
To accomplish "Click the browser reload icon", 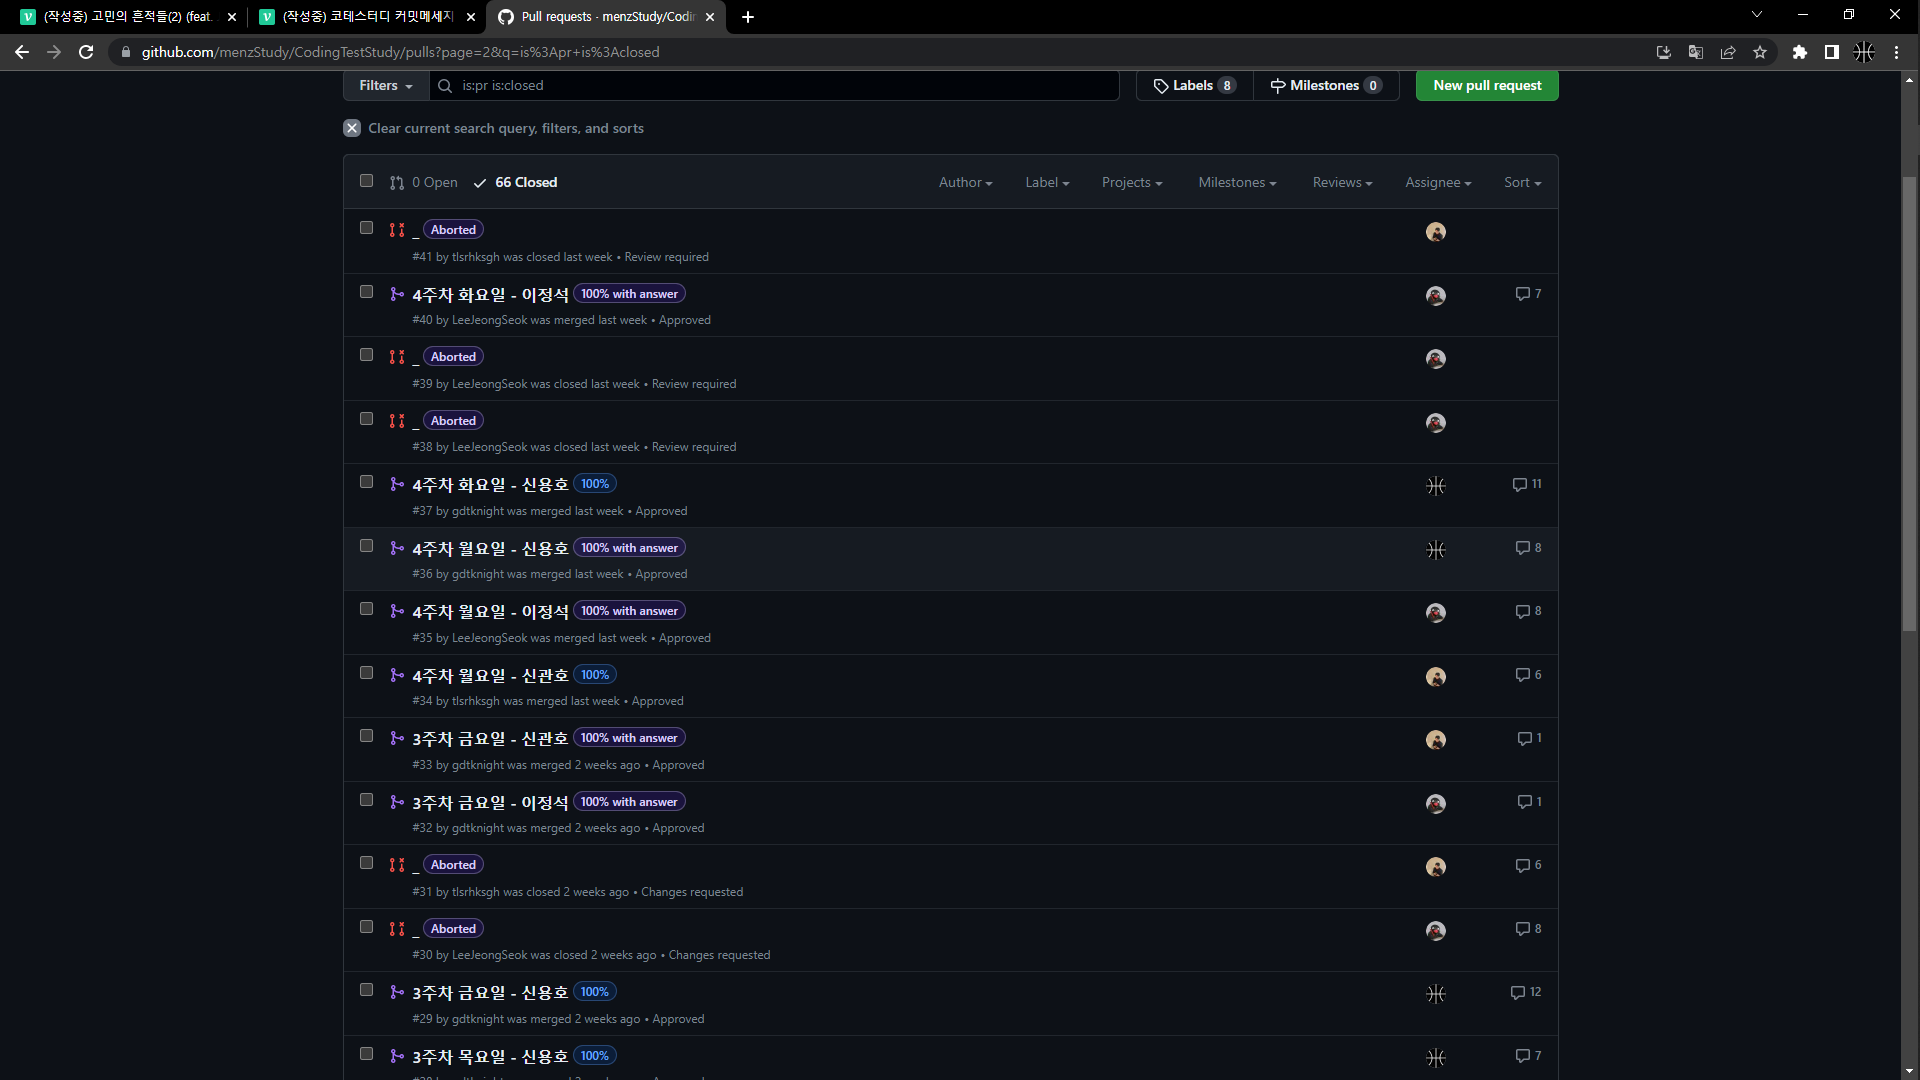I will point(86,52).
